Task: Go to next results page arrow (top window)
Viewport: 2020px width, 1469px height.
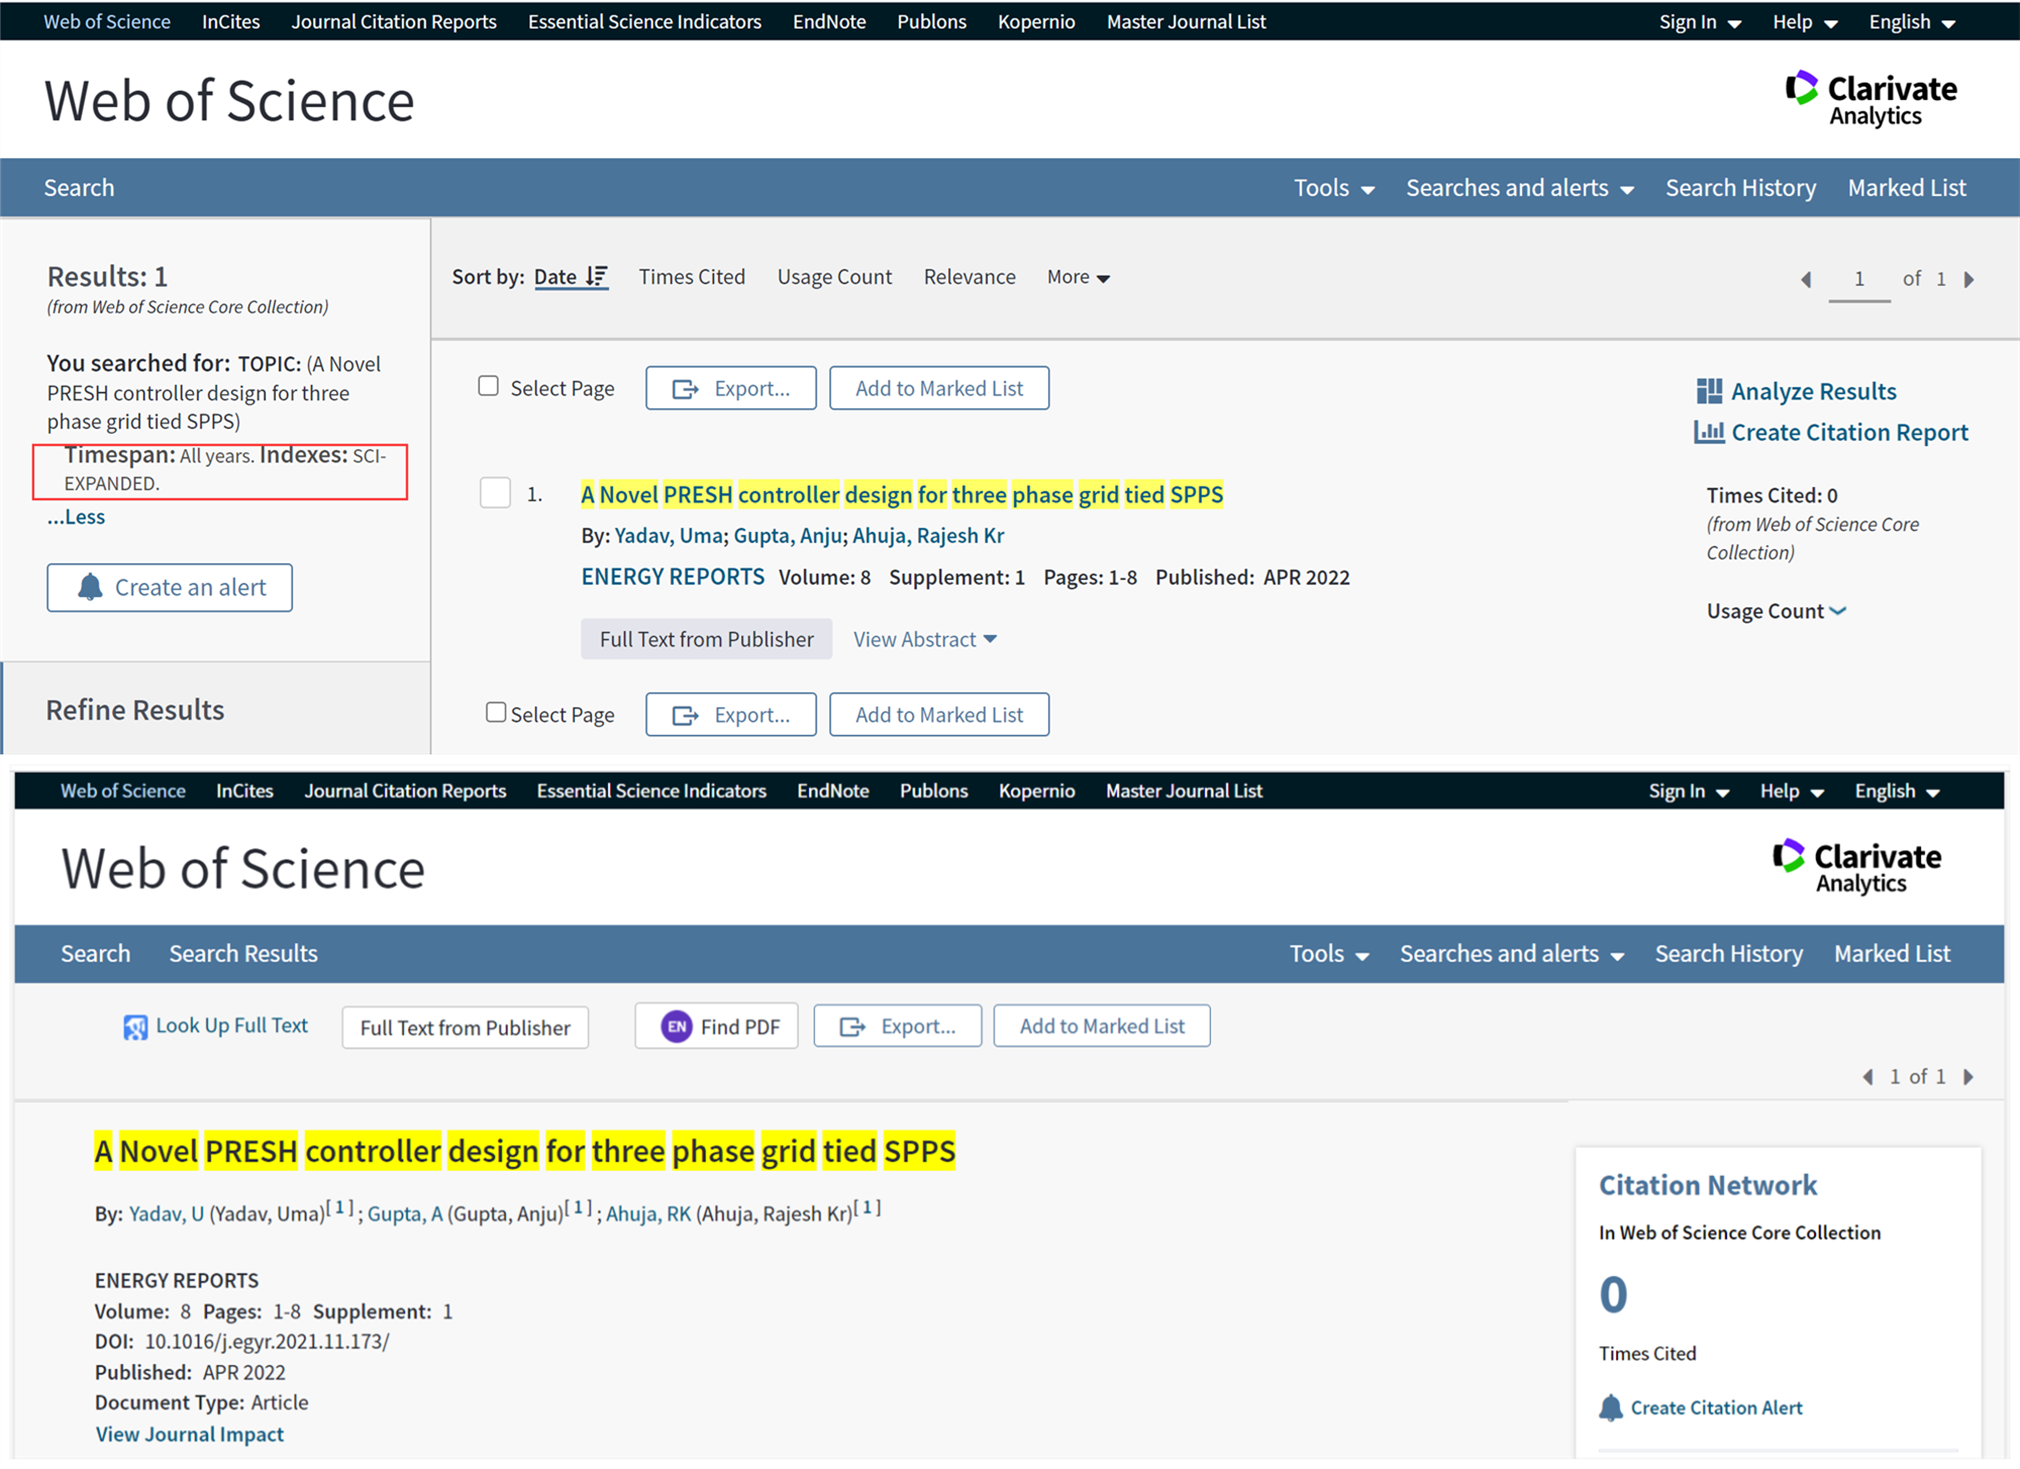Action: 1969,279
